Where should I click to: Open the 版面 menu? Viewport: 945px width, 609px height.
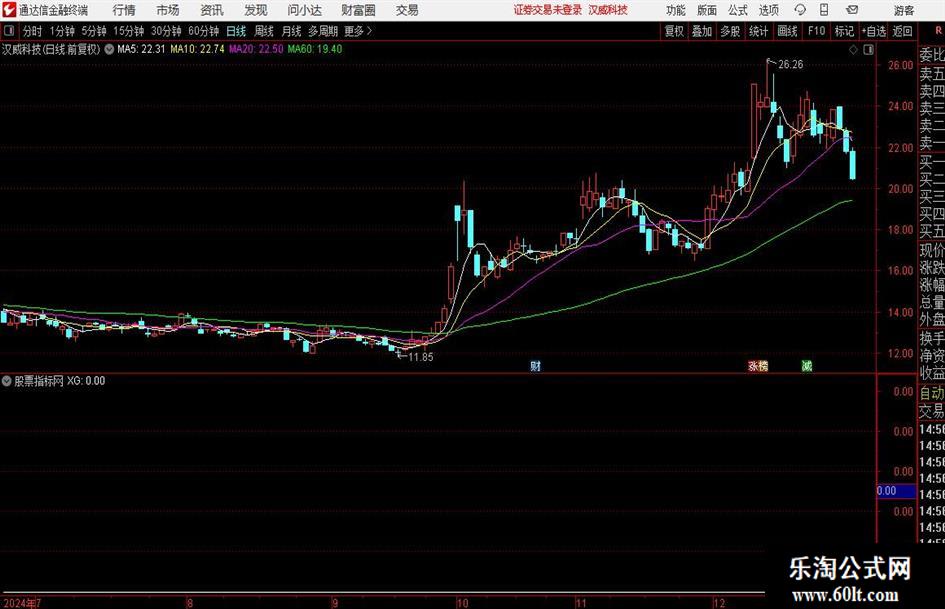[707, 10]
